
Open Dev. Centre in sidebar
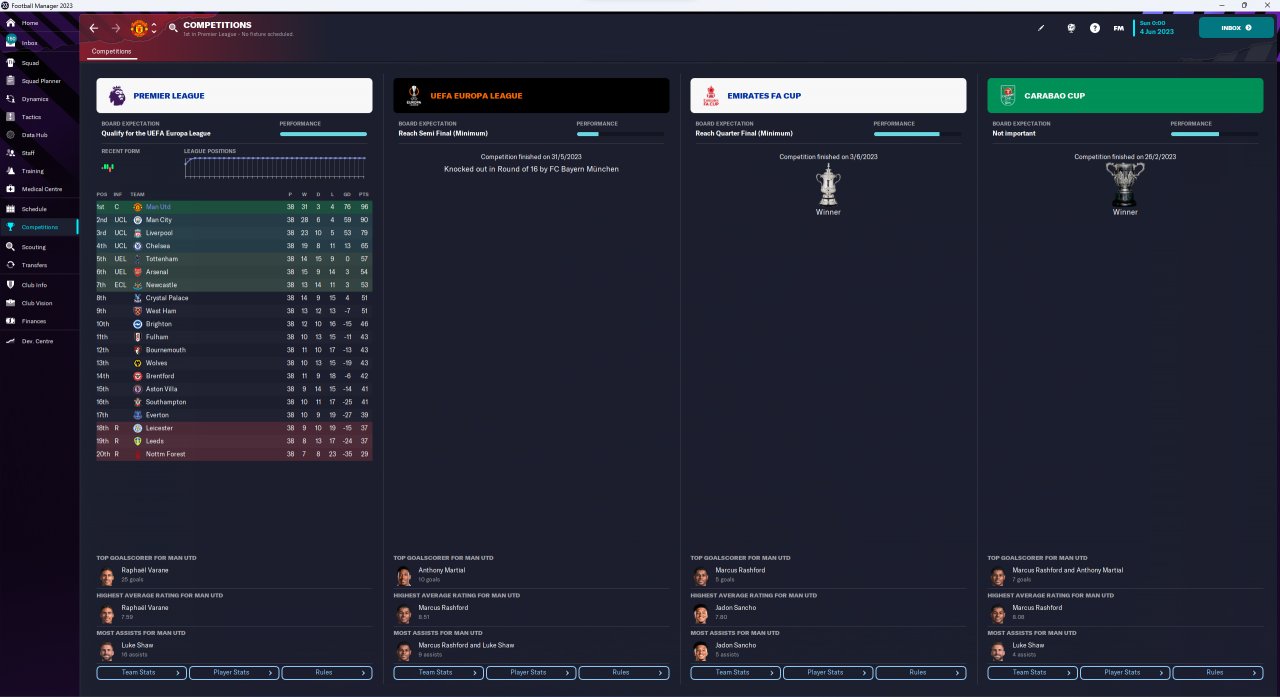37,341
